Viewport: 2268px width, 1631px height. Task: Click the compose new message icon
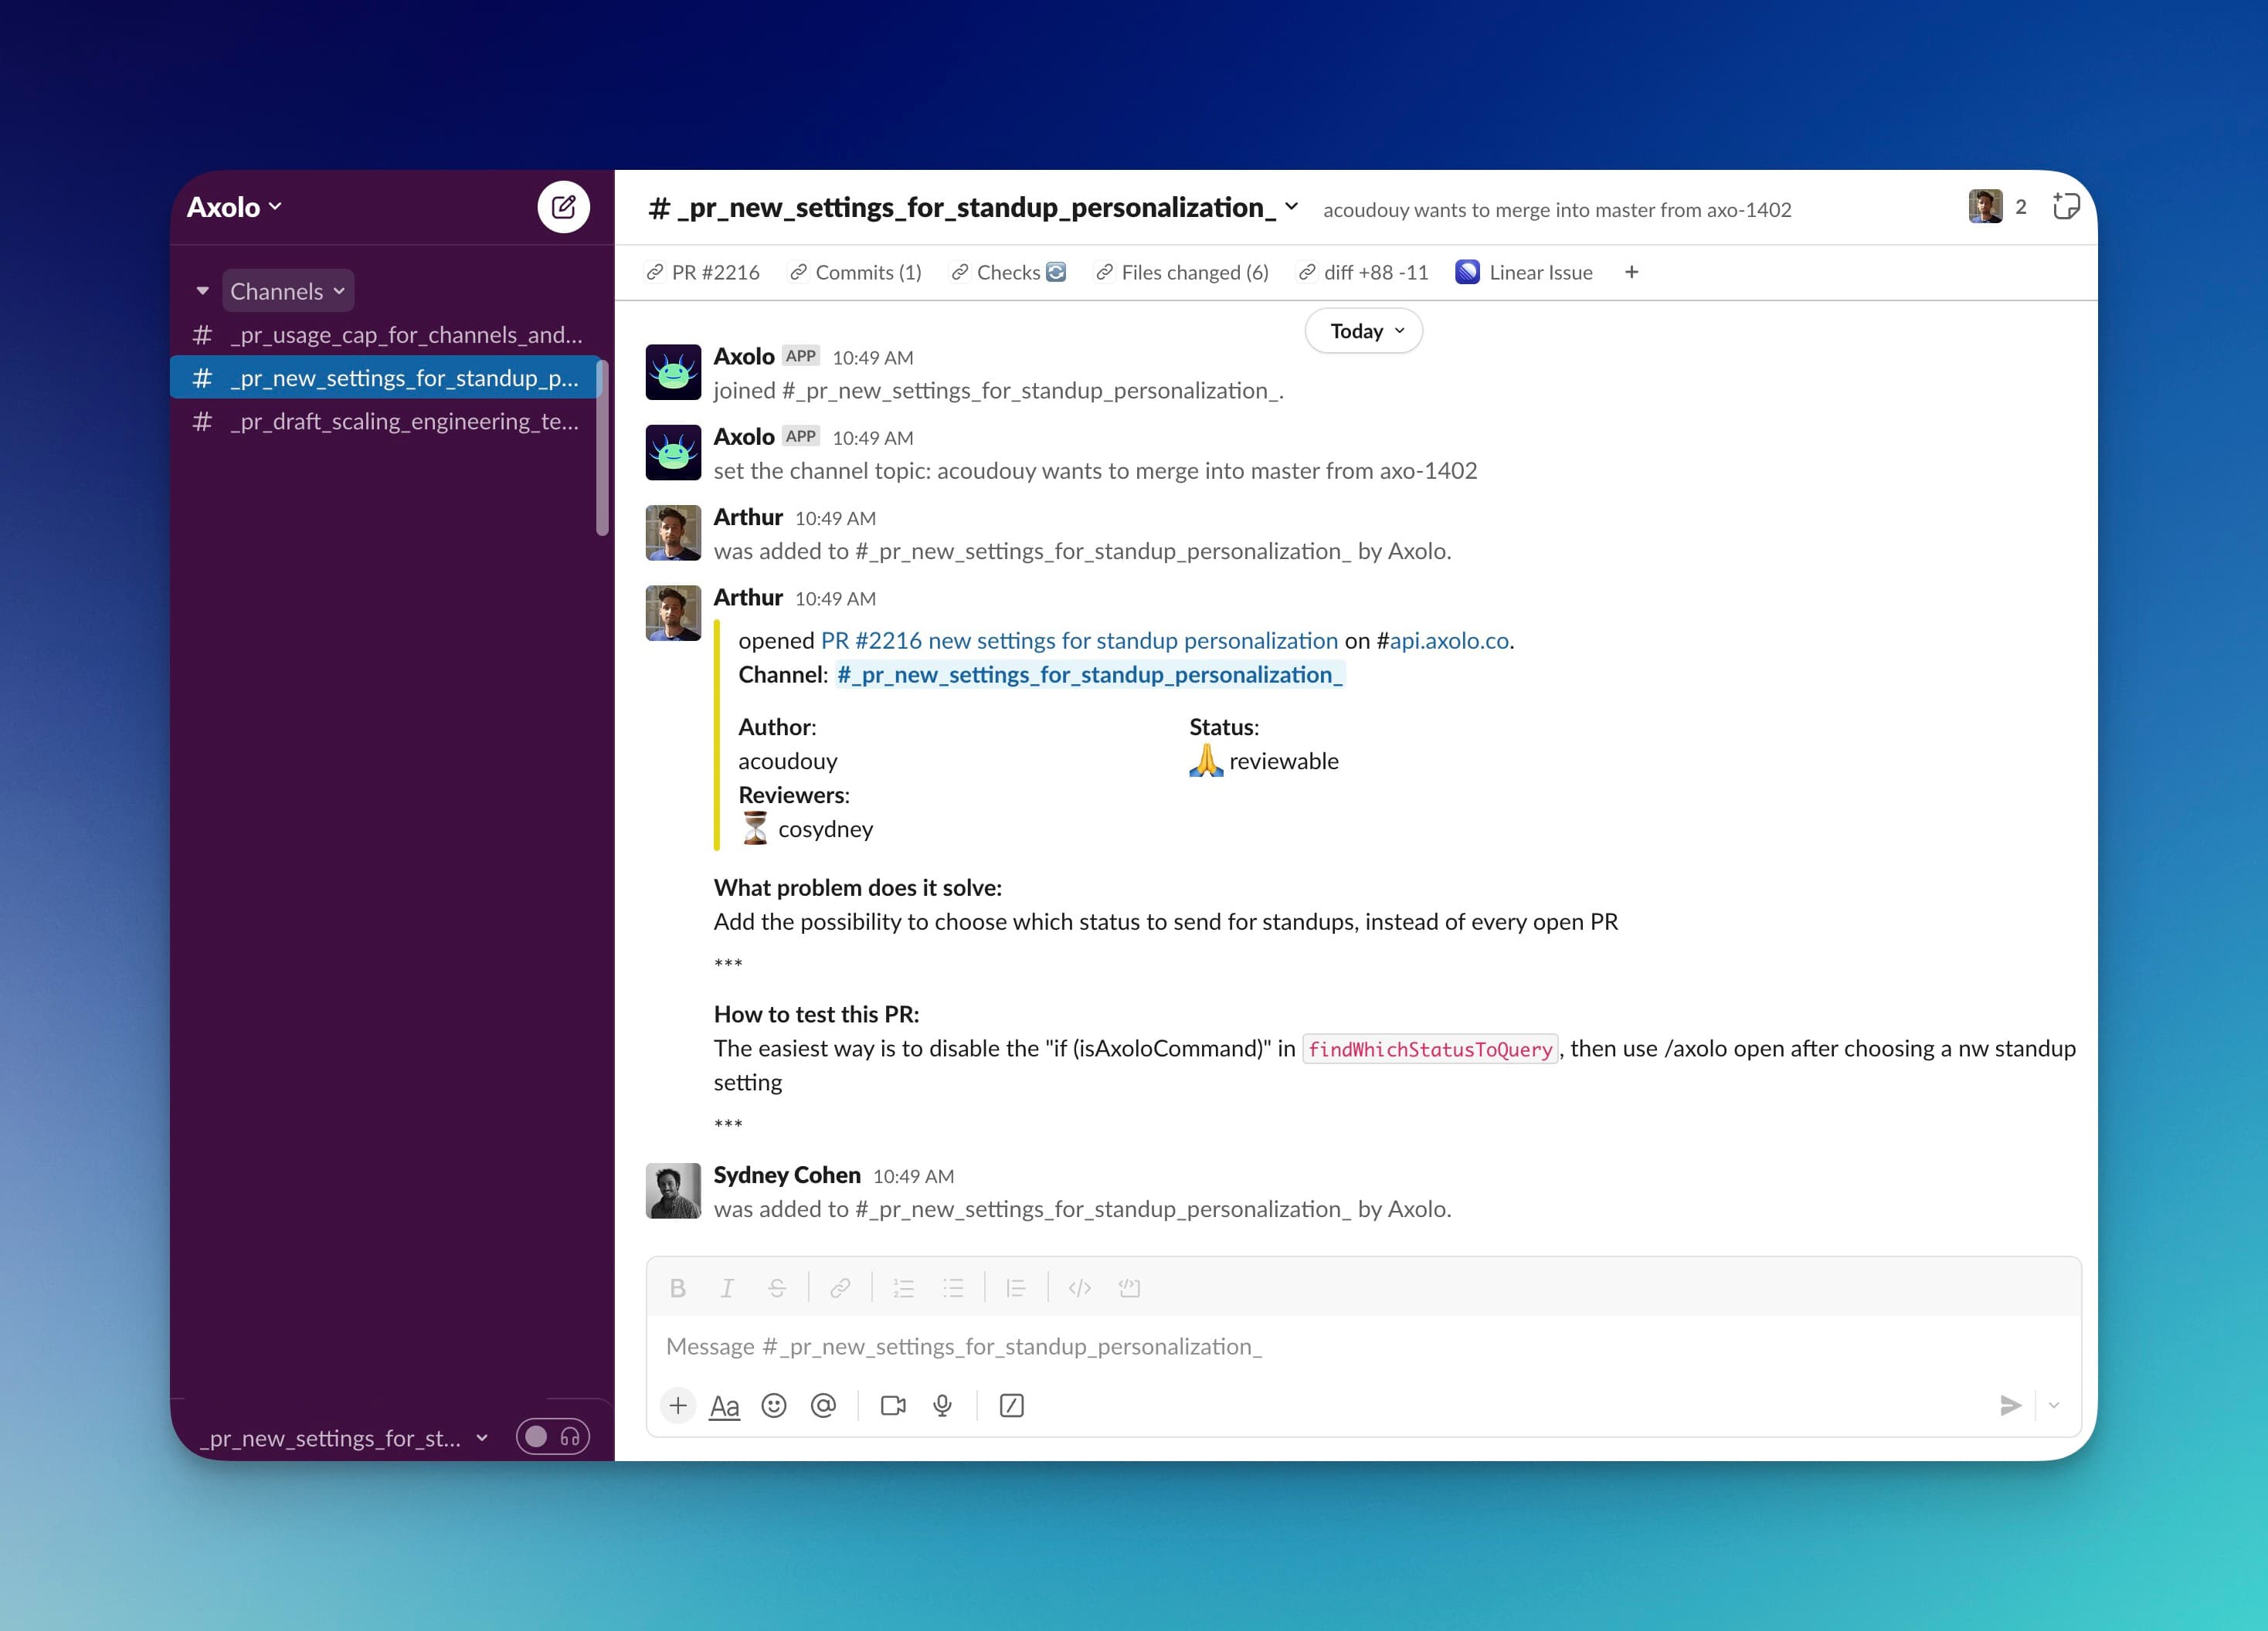(x=563, y=207)
